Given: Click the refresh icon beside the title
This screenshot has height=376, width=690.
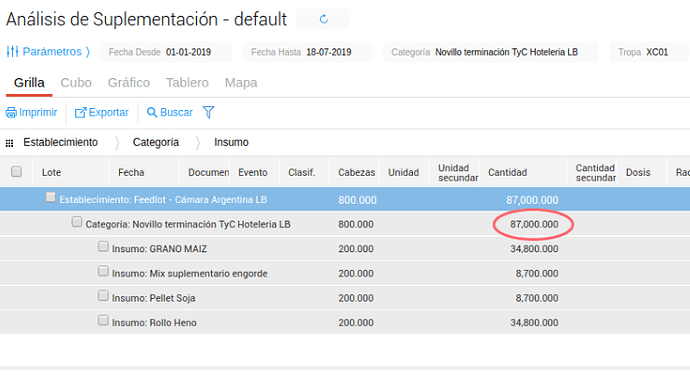Looking at the screenshot, I should point(323,19).
